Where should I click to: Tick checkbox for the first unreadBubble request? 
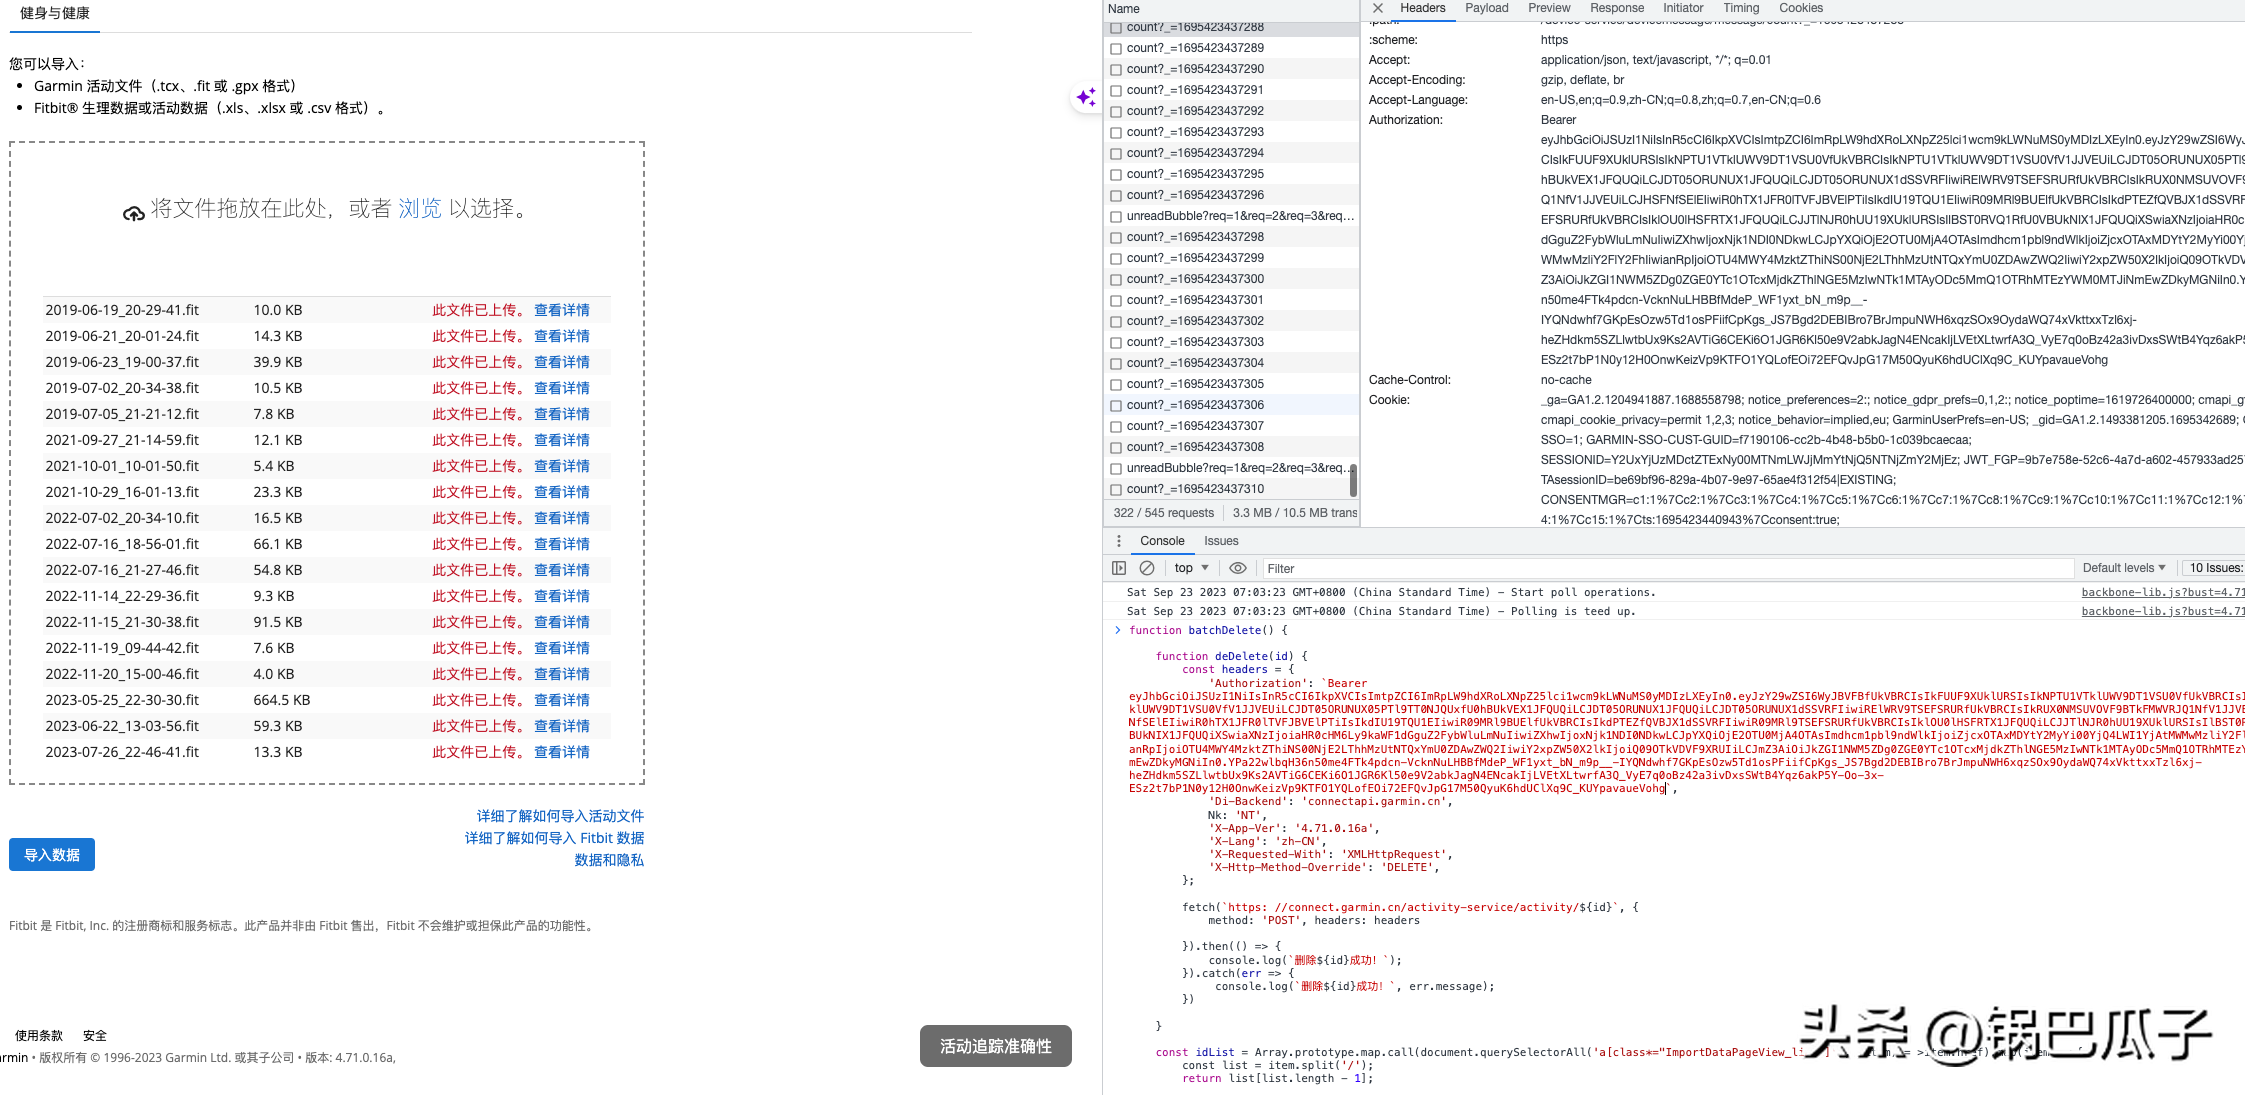(x=1116, y=216)
